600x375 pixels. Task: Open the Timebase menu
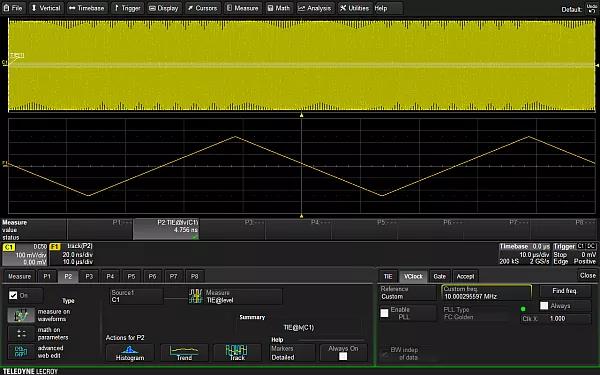tap(87, 8)
